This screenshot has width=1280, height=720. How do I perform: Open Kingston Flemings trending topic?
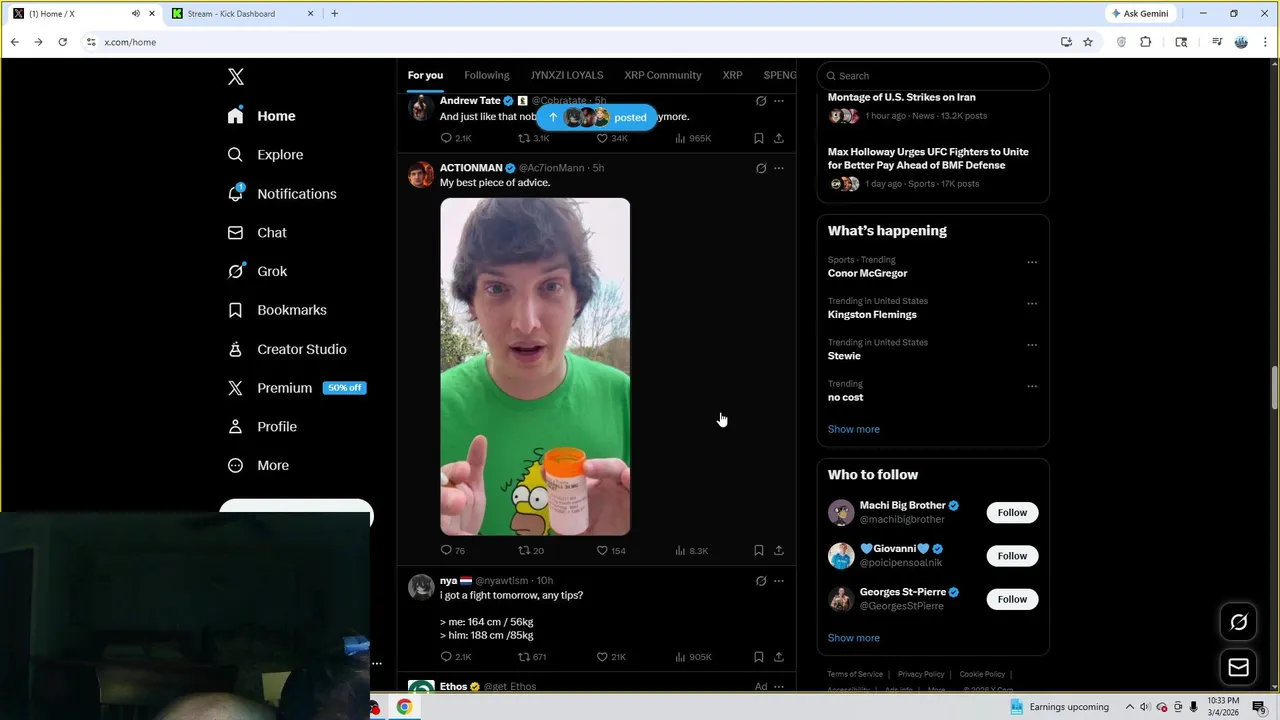[872, 314]
